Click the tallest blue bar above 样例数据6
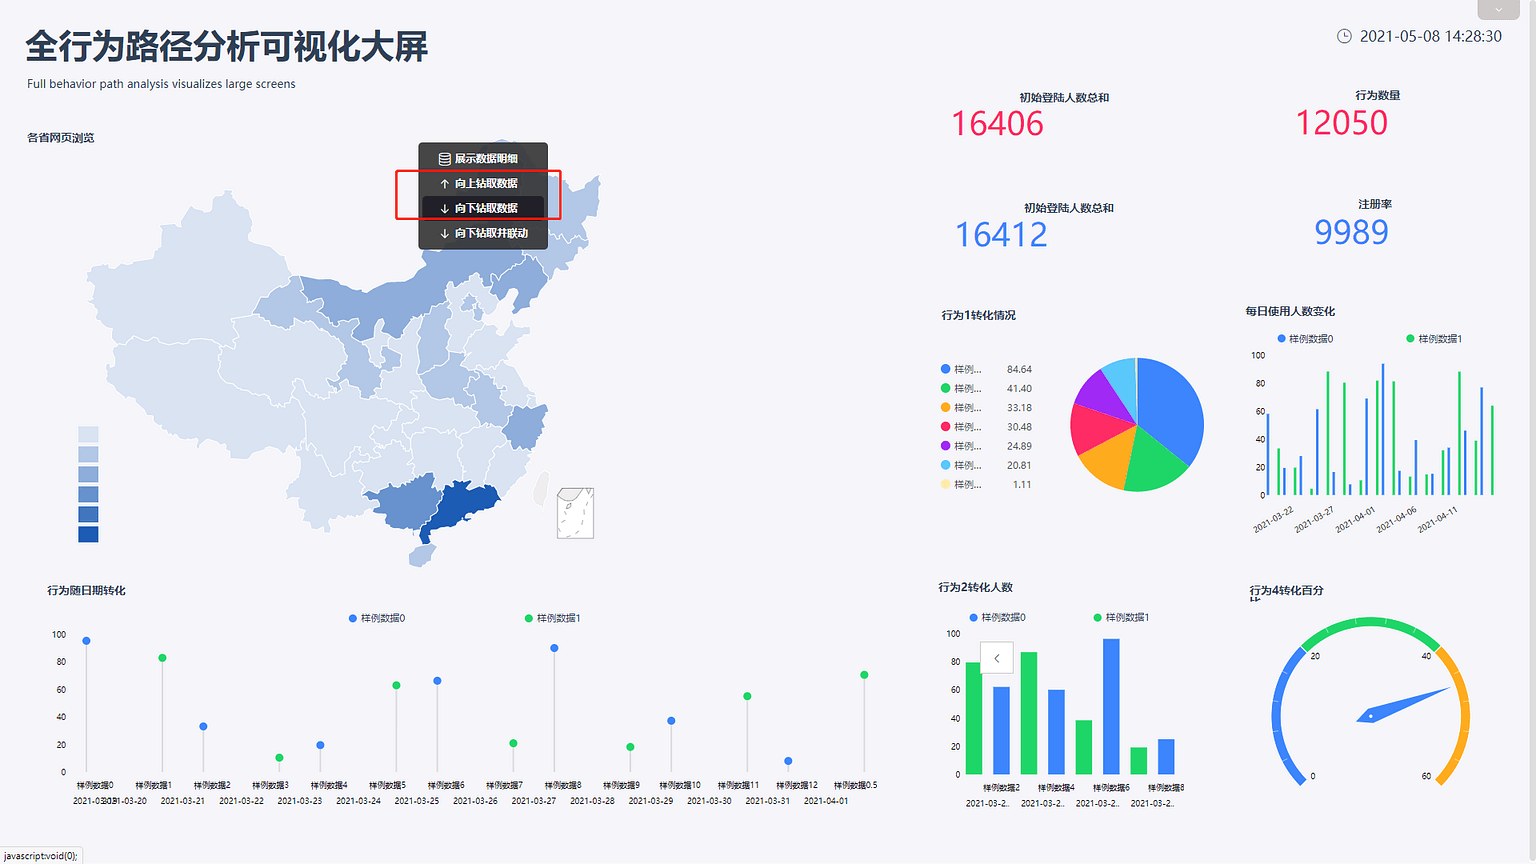 pyautogui.click(x=1111, y=706)
